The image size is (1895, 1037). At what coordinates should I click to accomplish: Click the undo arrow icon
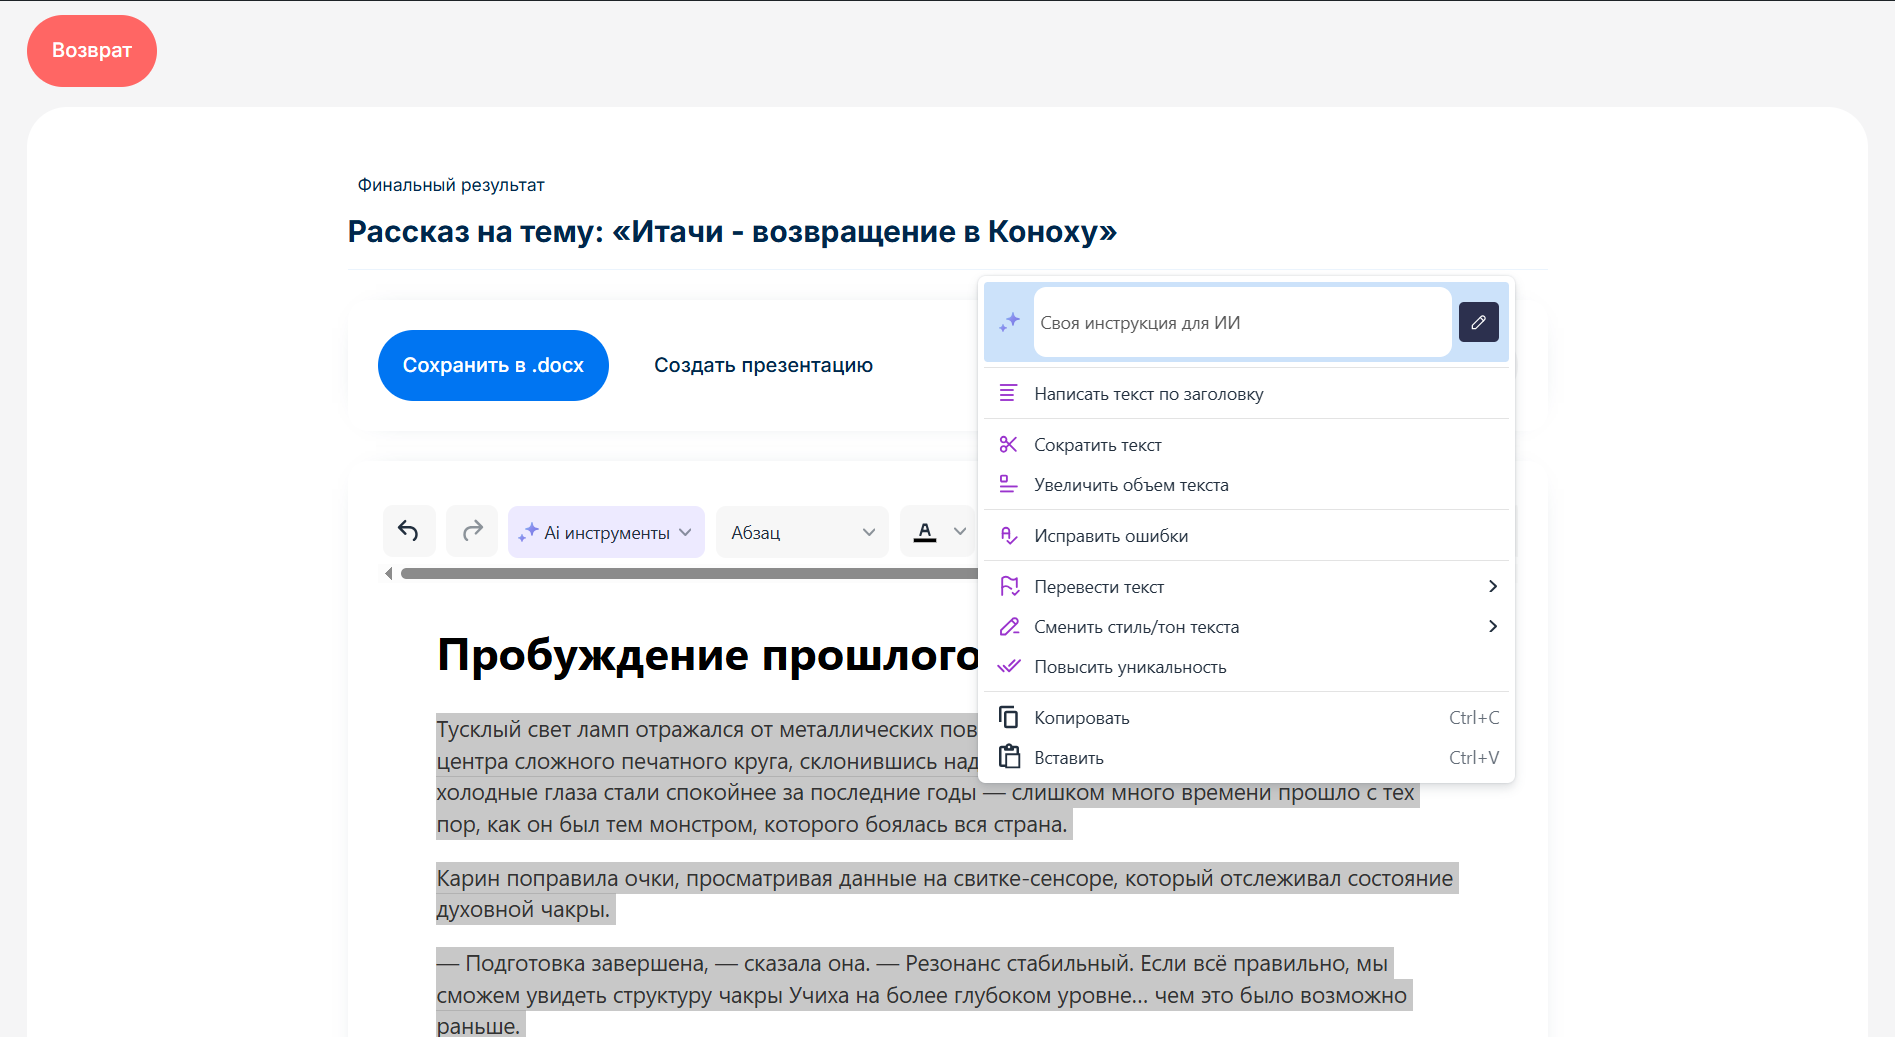pos(408,531)
